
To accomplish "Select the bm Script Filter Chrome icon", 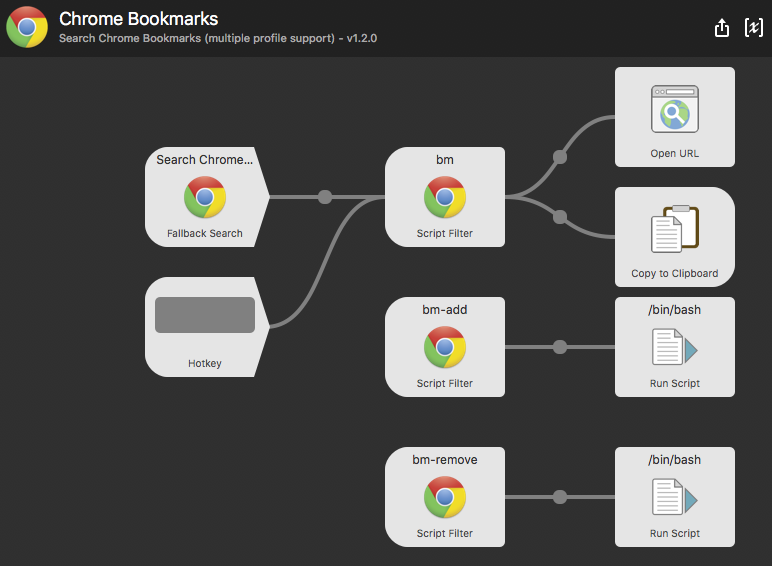I will 445,198.
